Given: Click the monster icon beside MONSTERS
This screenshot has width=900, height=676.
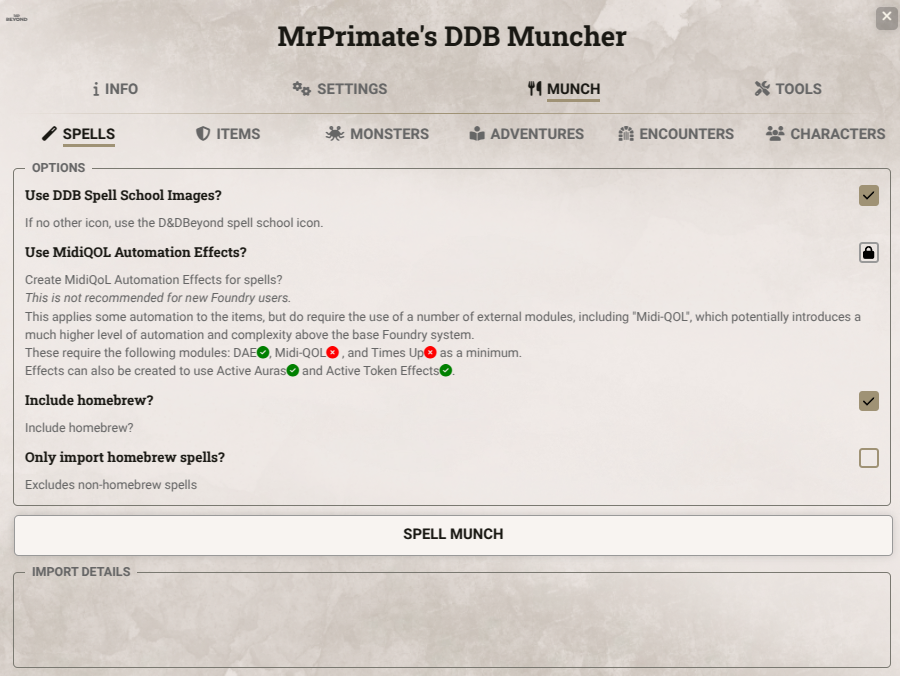Looking at the screenshot, I should click(335, 134).
